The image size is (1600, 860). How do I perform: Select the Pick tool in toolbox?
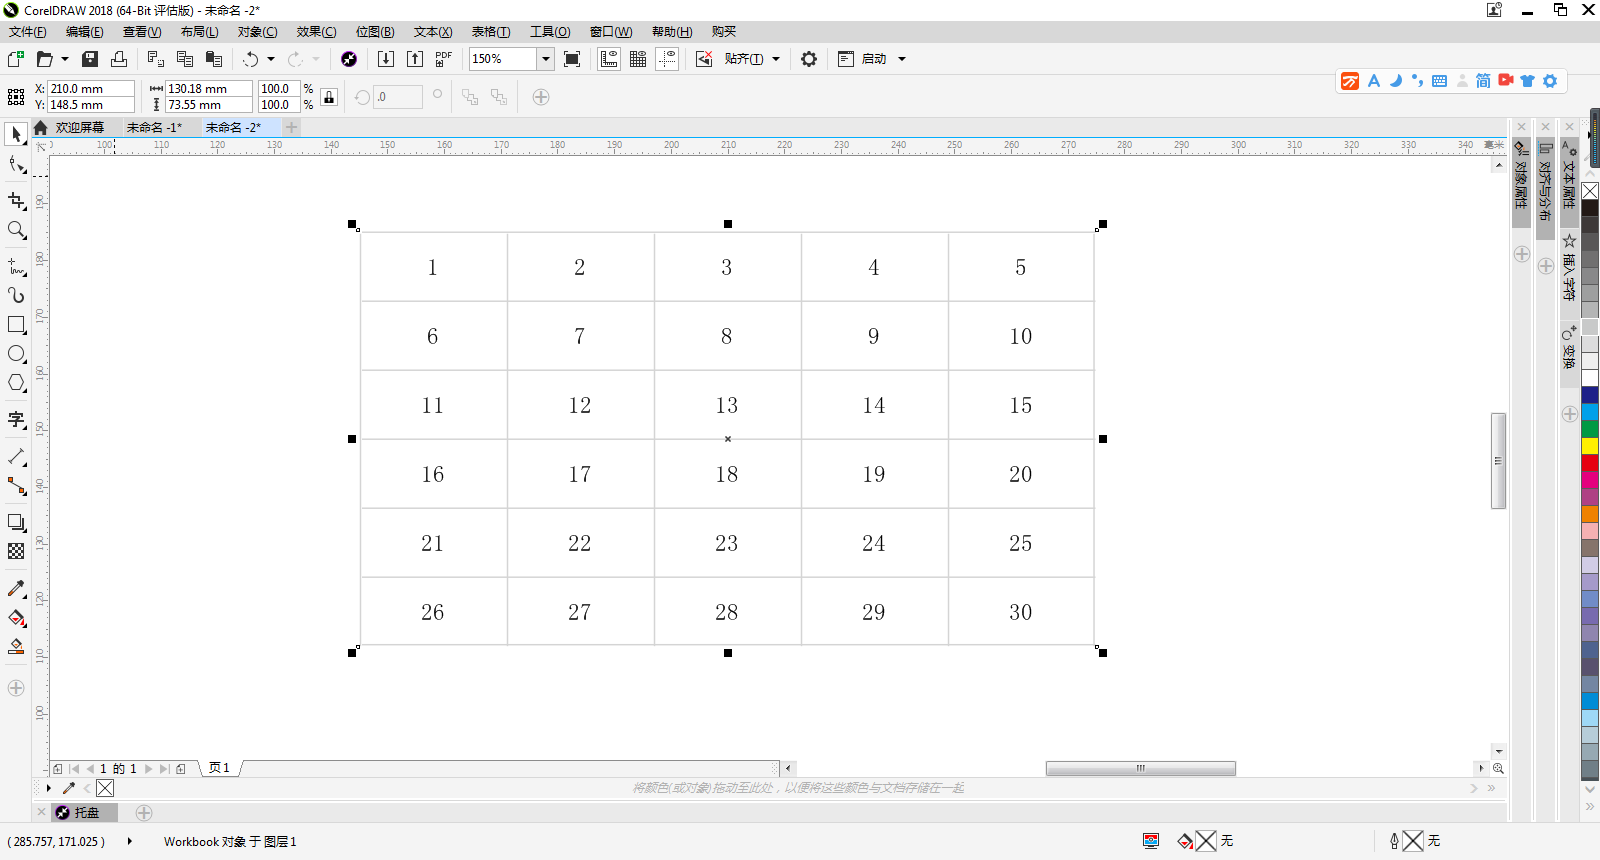(16, 134)
